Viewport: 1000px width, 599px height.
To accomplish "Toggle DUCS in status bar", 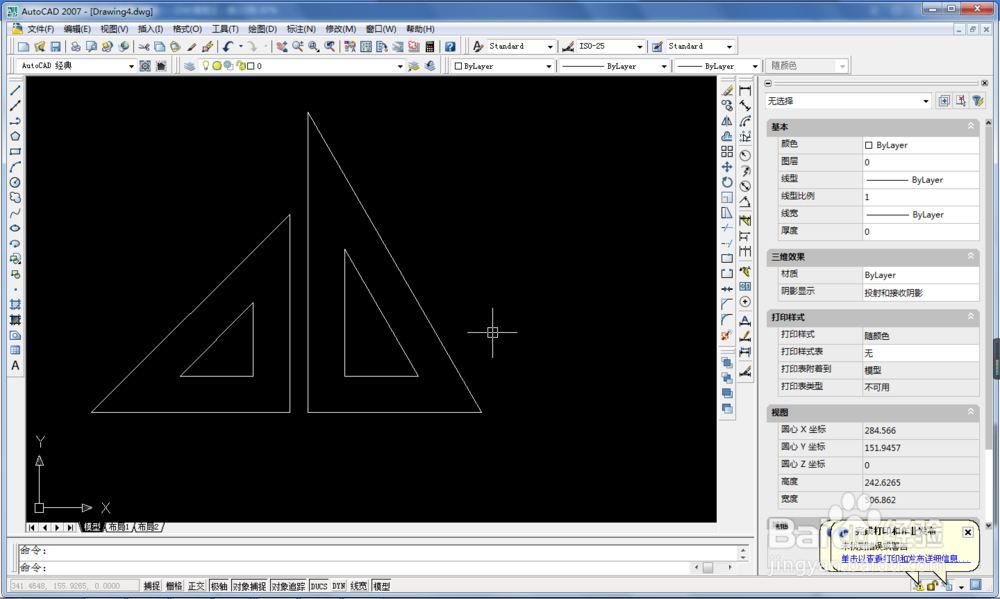I will [x=319, y=586].
